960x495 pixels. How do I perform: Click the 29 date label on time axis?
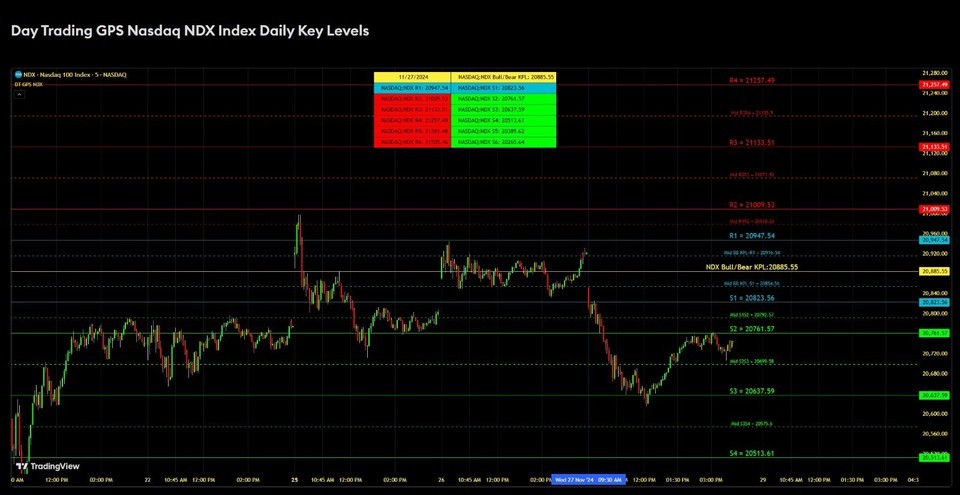click(x=762, y=480)
